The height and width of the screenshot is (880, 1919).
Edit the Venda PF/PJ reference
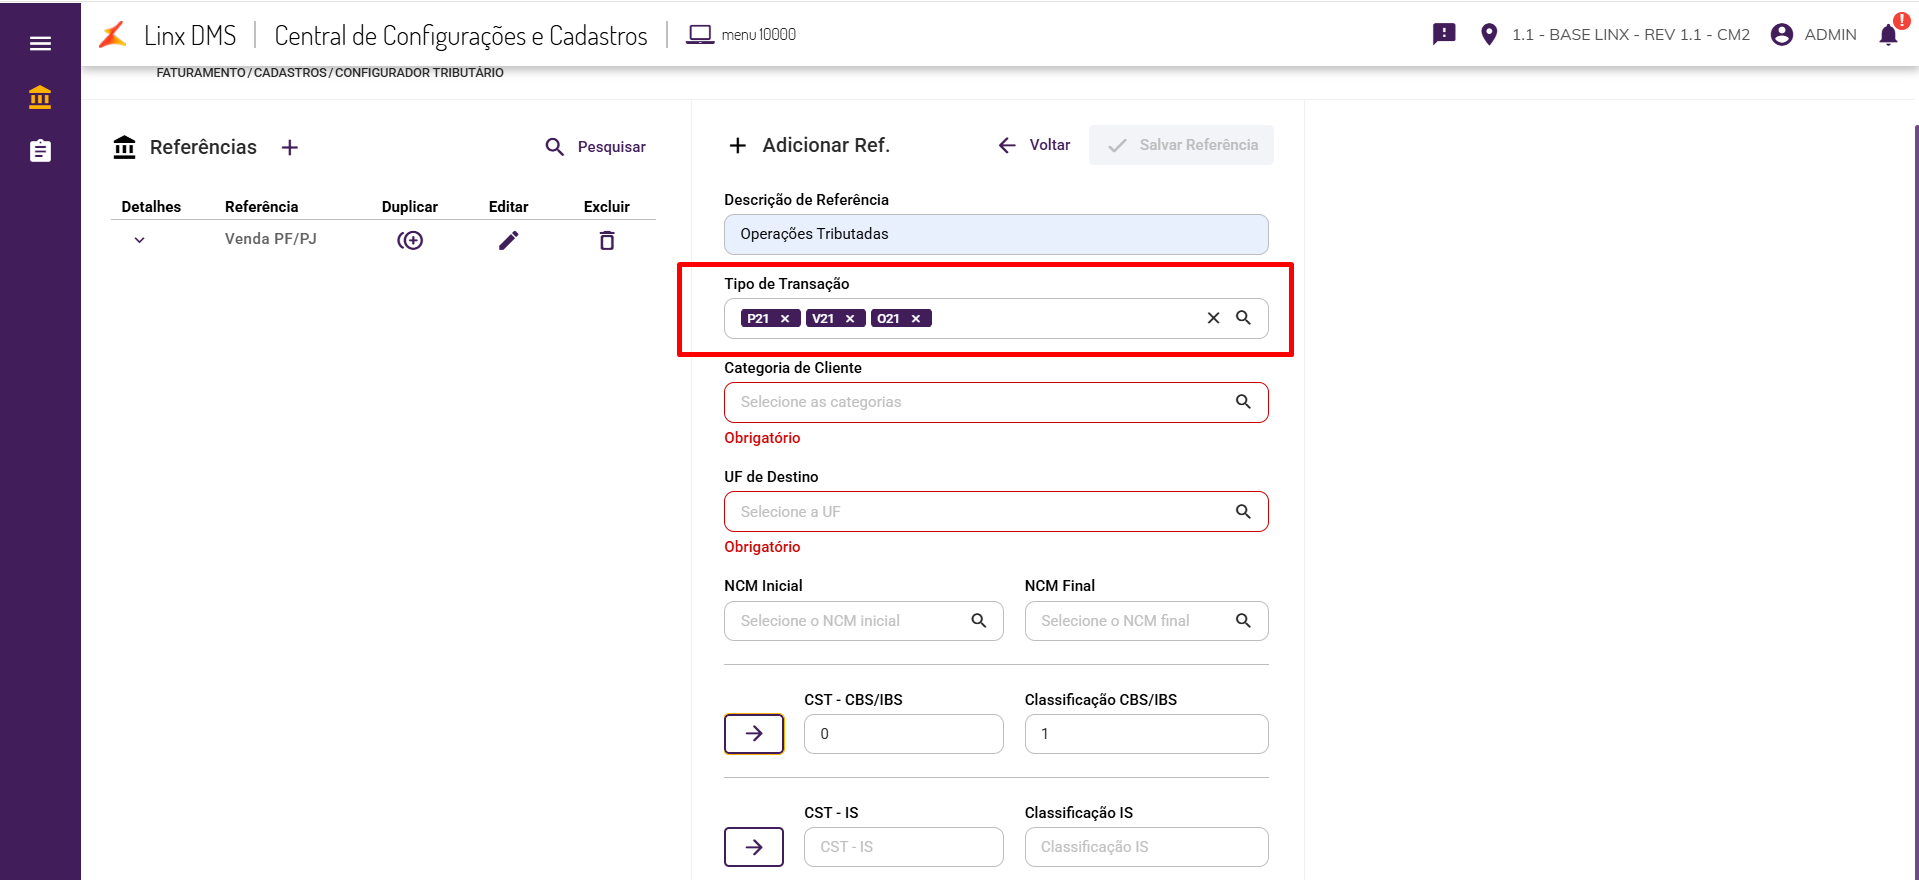(508, 240)
